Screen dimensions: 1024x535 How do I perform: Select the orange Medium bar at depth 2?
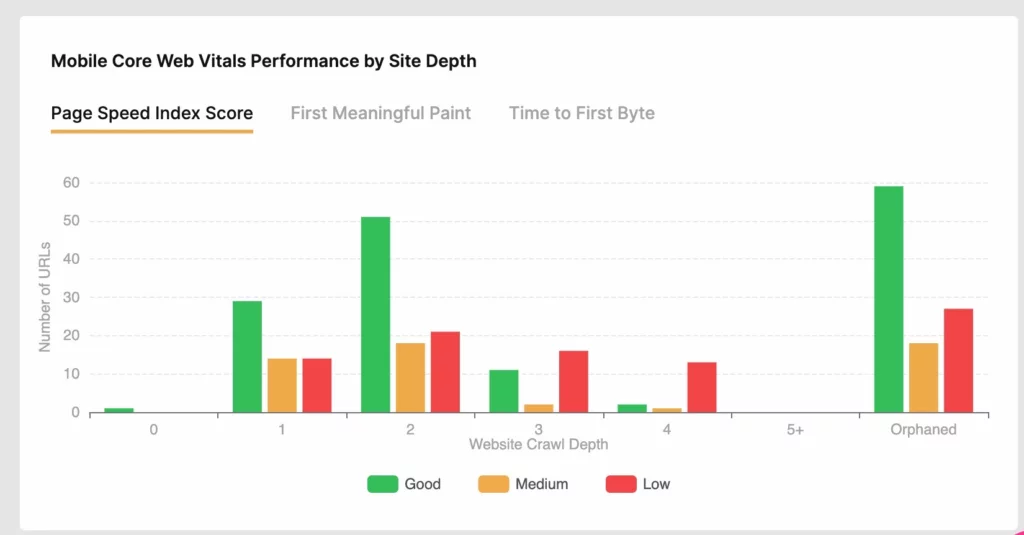tap(411, 378)
